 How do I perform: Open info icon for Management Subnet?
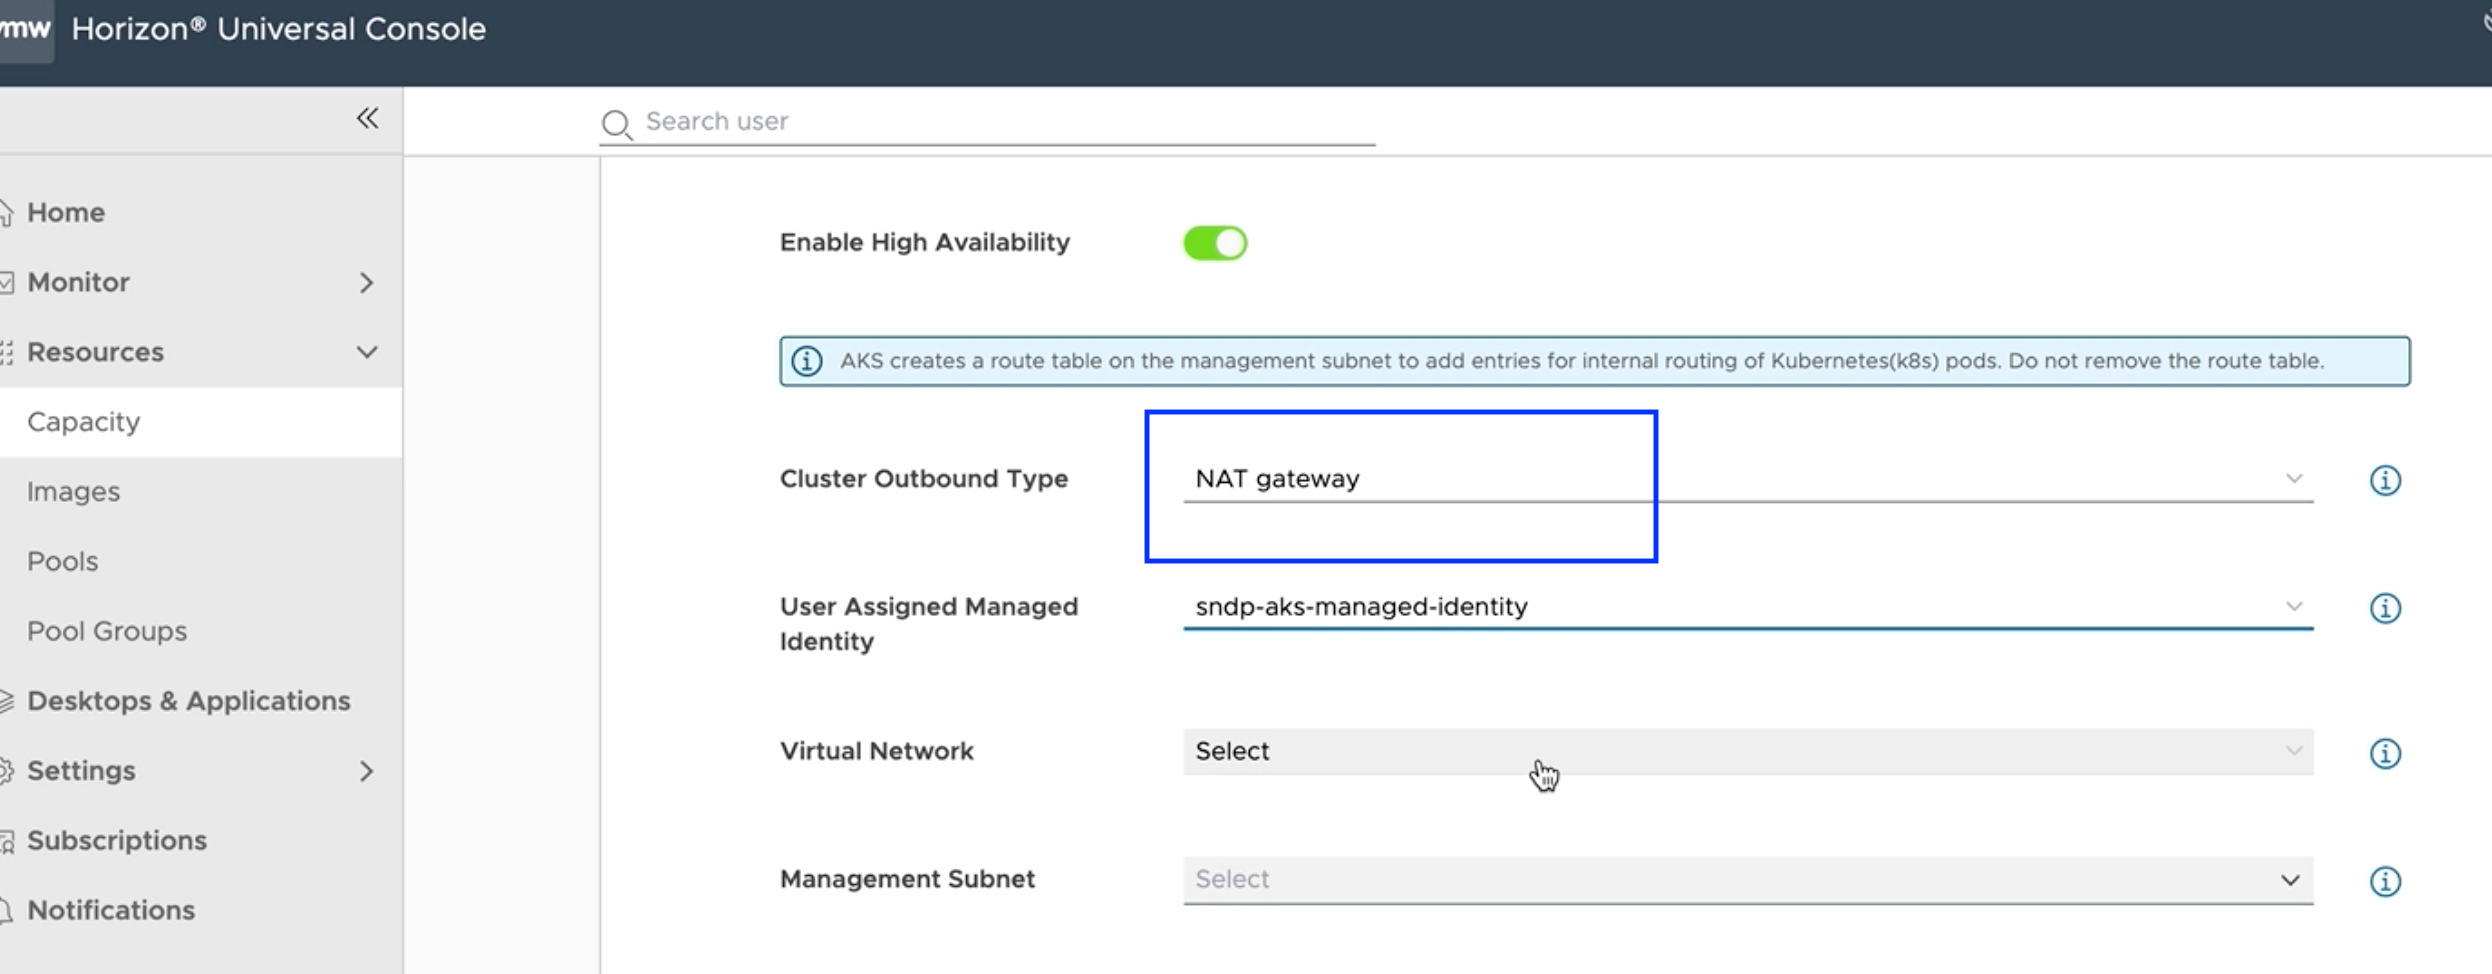click(2385, 881)
